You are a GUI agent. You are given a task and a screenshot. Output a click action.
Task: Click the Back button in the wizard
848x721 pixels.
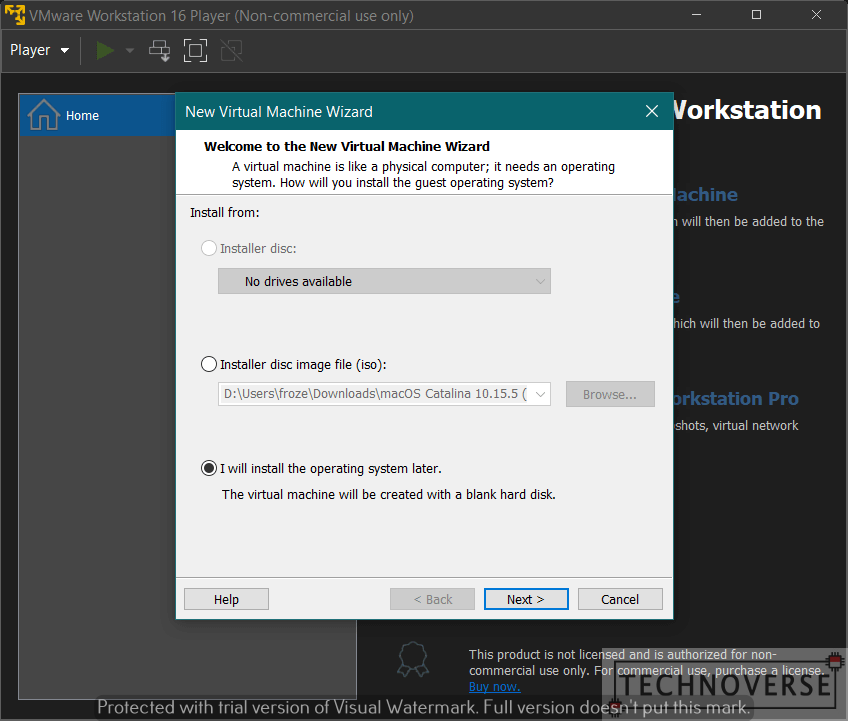[432, 599]
